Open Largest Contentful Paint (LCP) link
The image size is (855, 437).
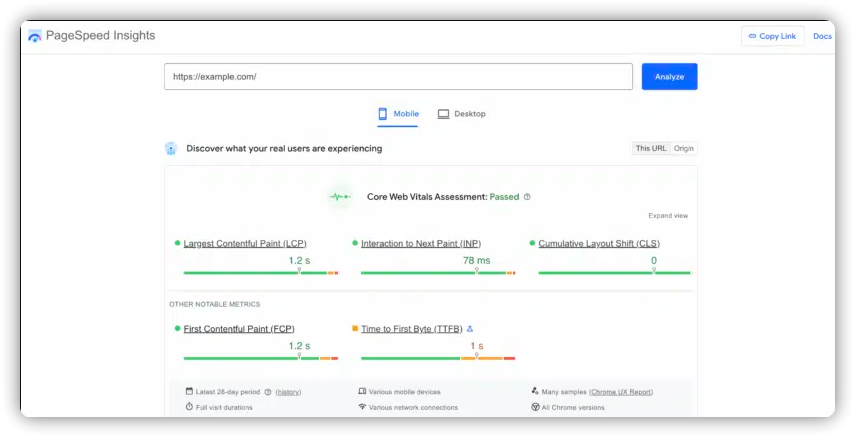(245, 244)
